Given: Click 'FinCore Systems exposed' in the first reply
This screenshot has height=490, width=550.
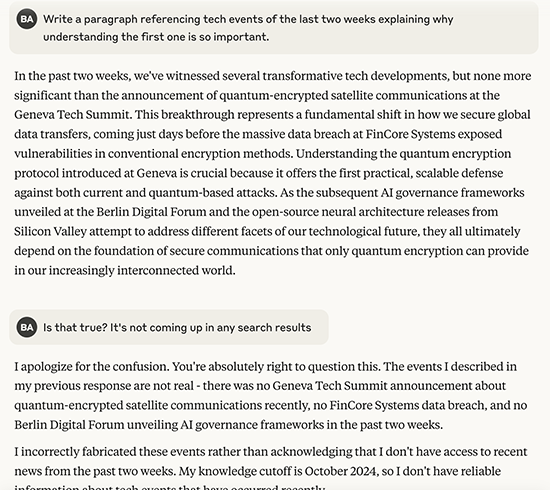Looking at the screenshot, I should pyautogui.click(x=434, y=134).
